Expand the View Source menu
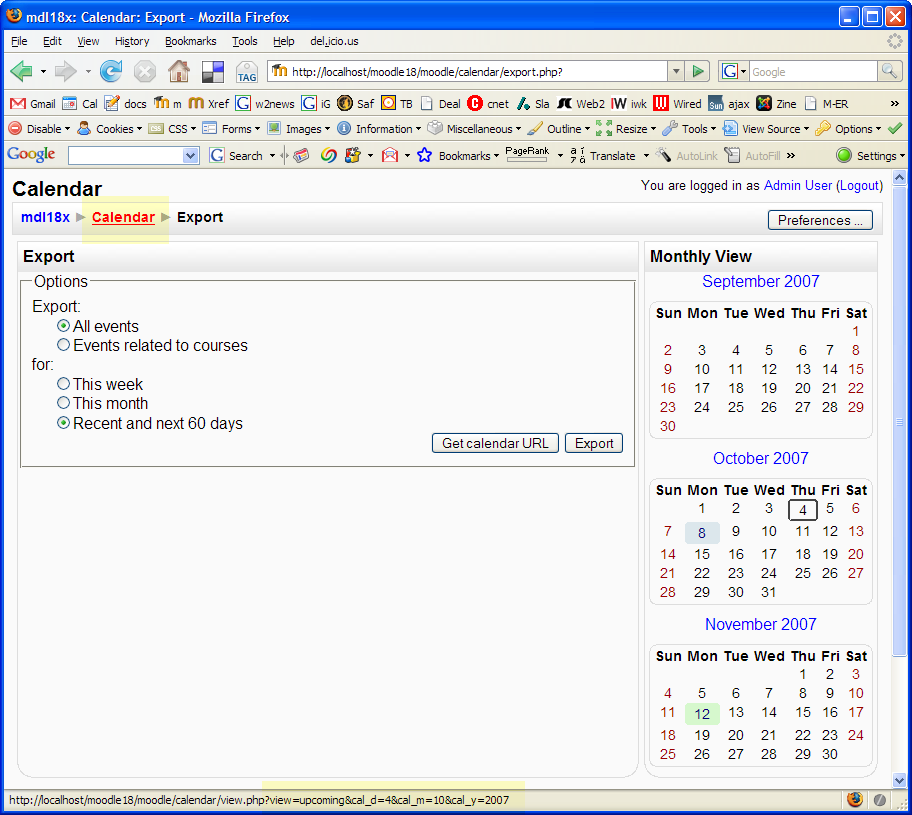Image resolution: width=912 pixels, height=815 pixels. click(766, 129)
